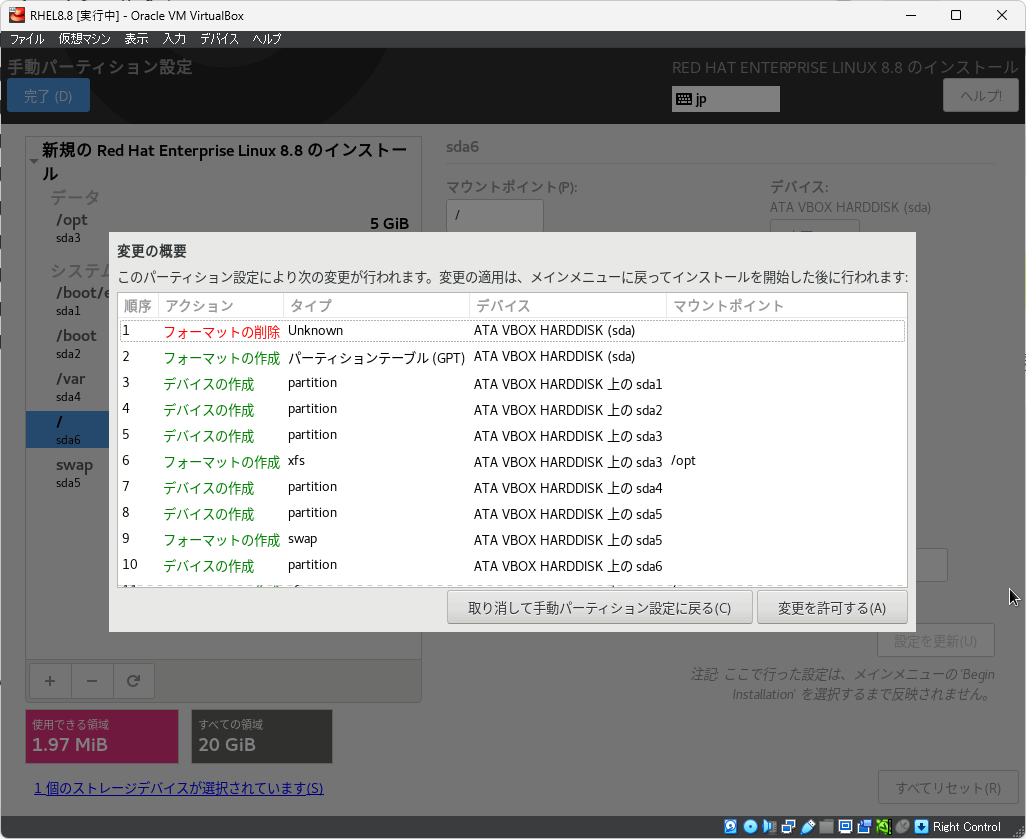Open the 入力 menu
The height and width of the screenshot is (839, 1026).
[x=174, y=39]
